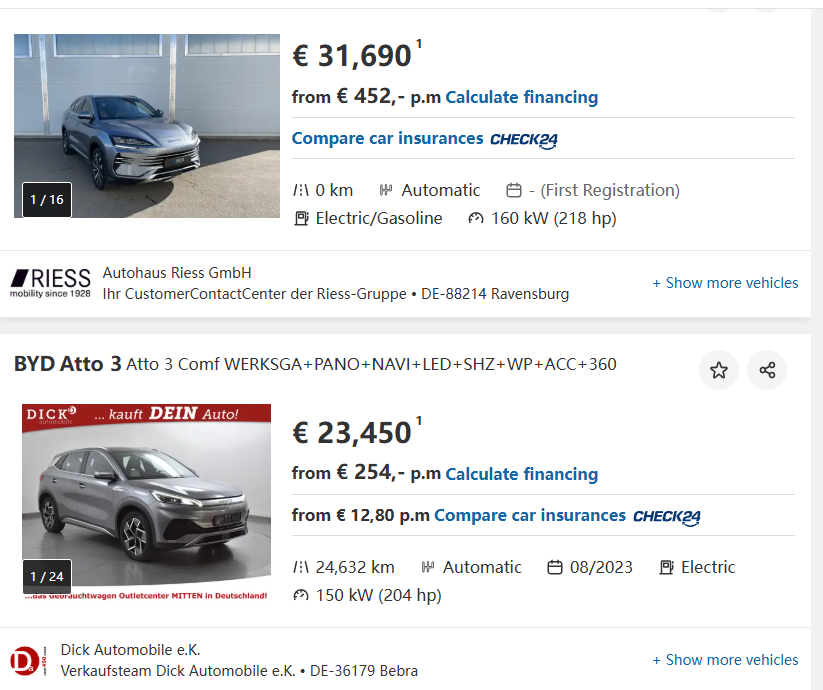Click the calendar icon beside 08/2023
This screenshot has width=823, height=690.
[x=555, y=567]
